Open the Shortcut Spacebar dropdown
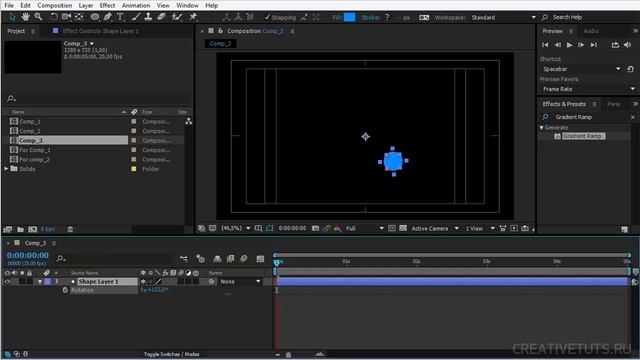640x360 pixels. coord(581,69)
